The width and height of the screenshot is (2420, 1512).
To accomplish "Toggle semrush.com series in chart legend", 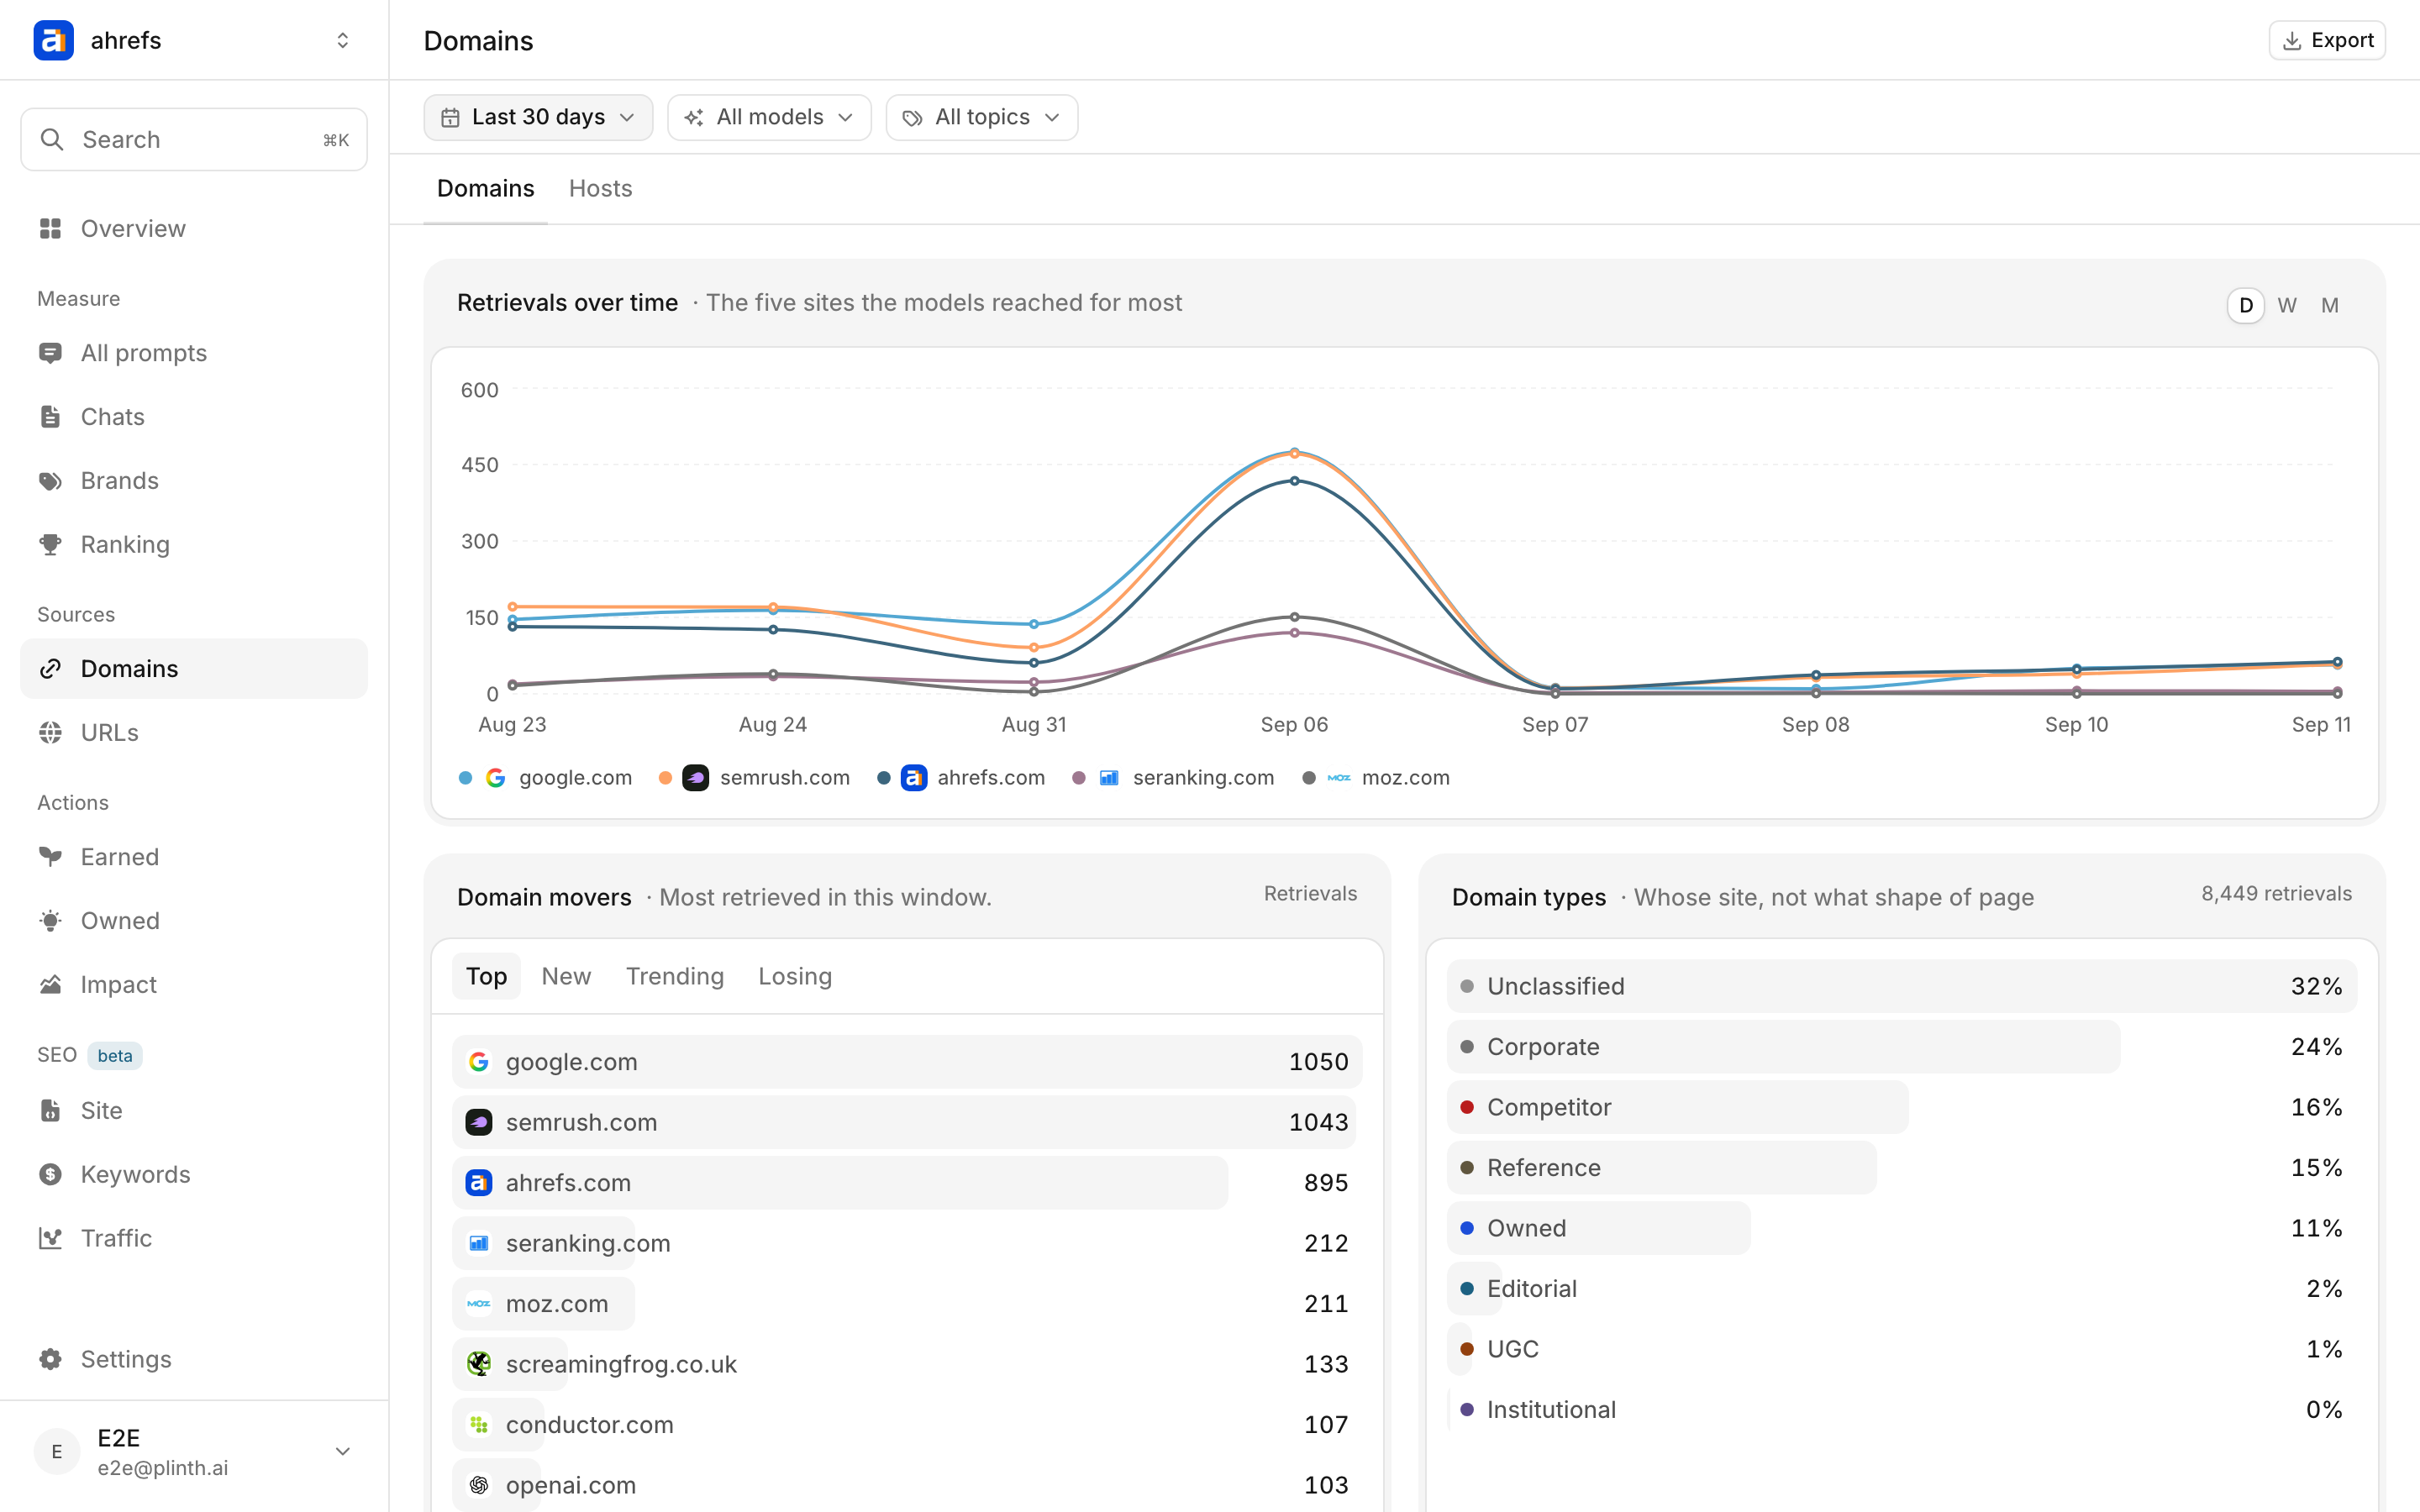I will [x=755, y=778].
